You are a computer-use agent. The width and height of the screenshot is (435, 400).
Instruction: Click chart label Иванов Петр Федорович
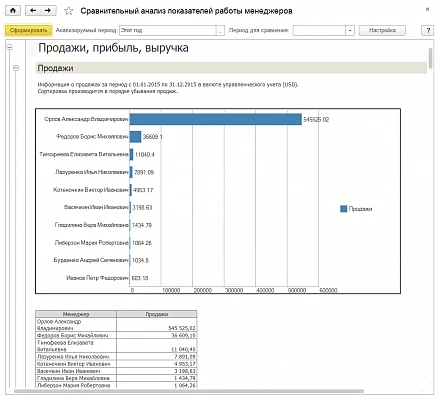pyautogui.click(x=97, y=278)
